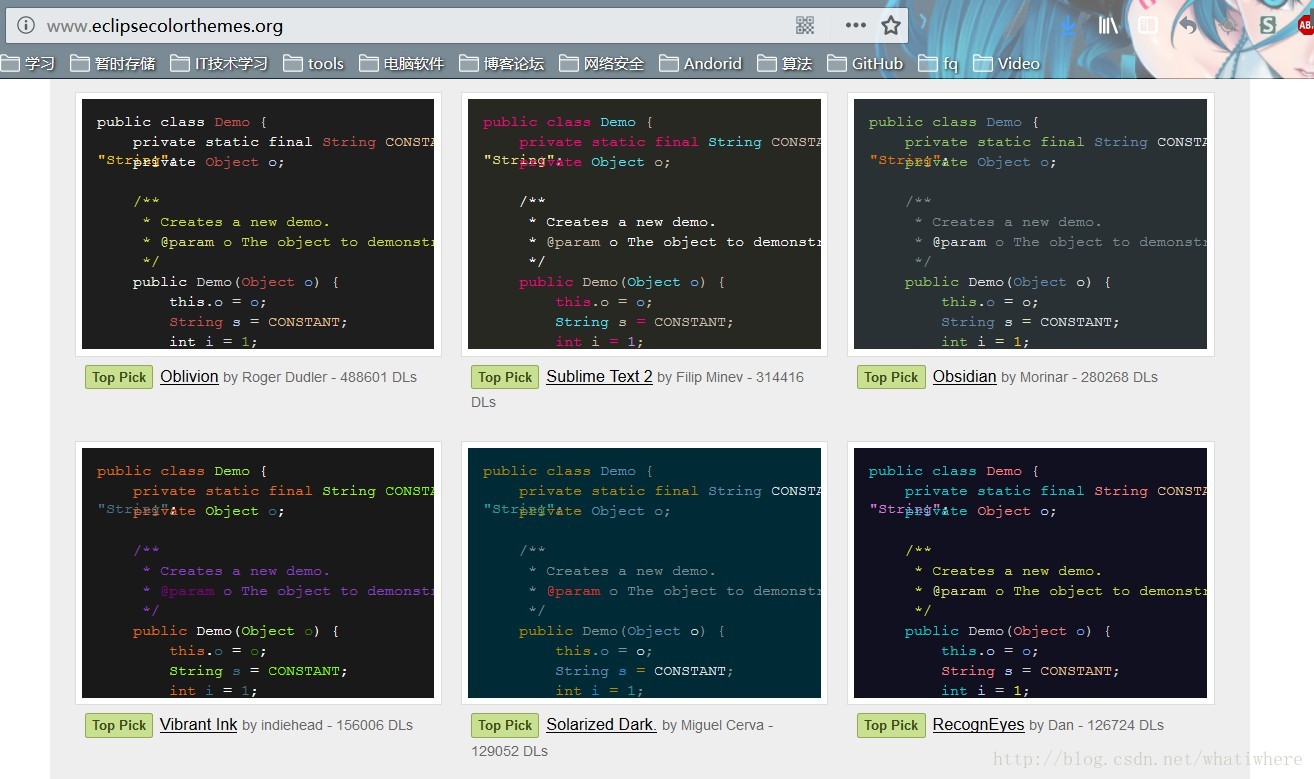
Task: Click the Obsidian theme code preview
Action: pos(1030,224)
